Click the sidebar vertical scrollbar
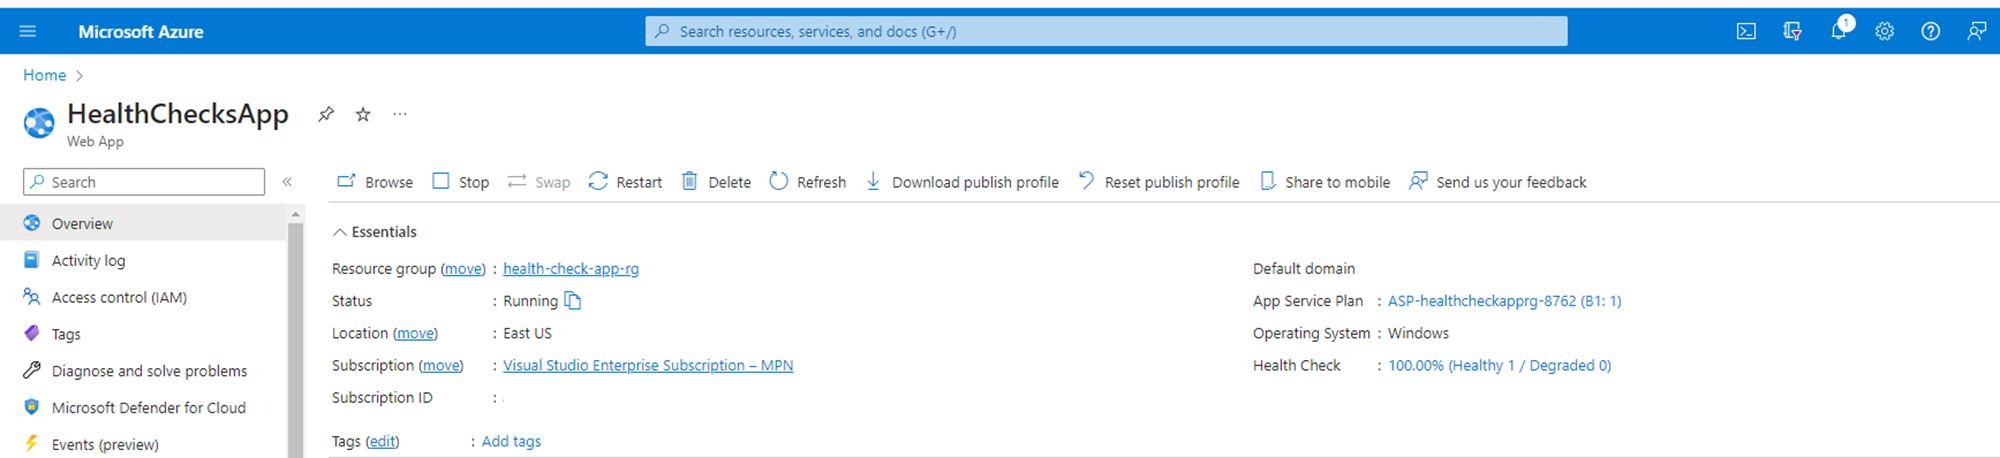 pyautogui.click(x=295, y=340)
